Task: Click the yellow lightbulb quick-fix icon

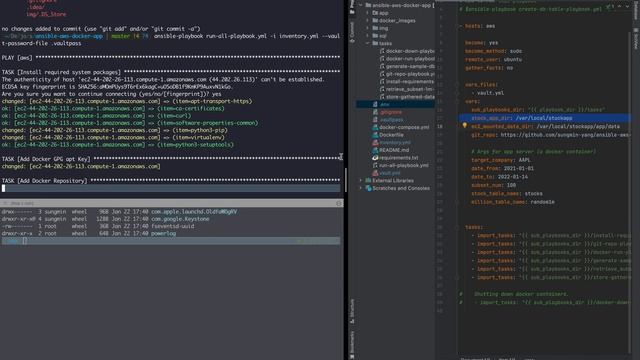Action: click(x=464, y=126)
